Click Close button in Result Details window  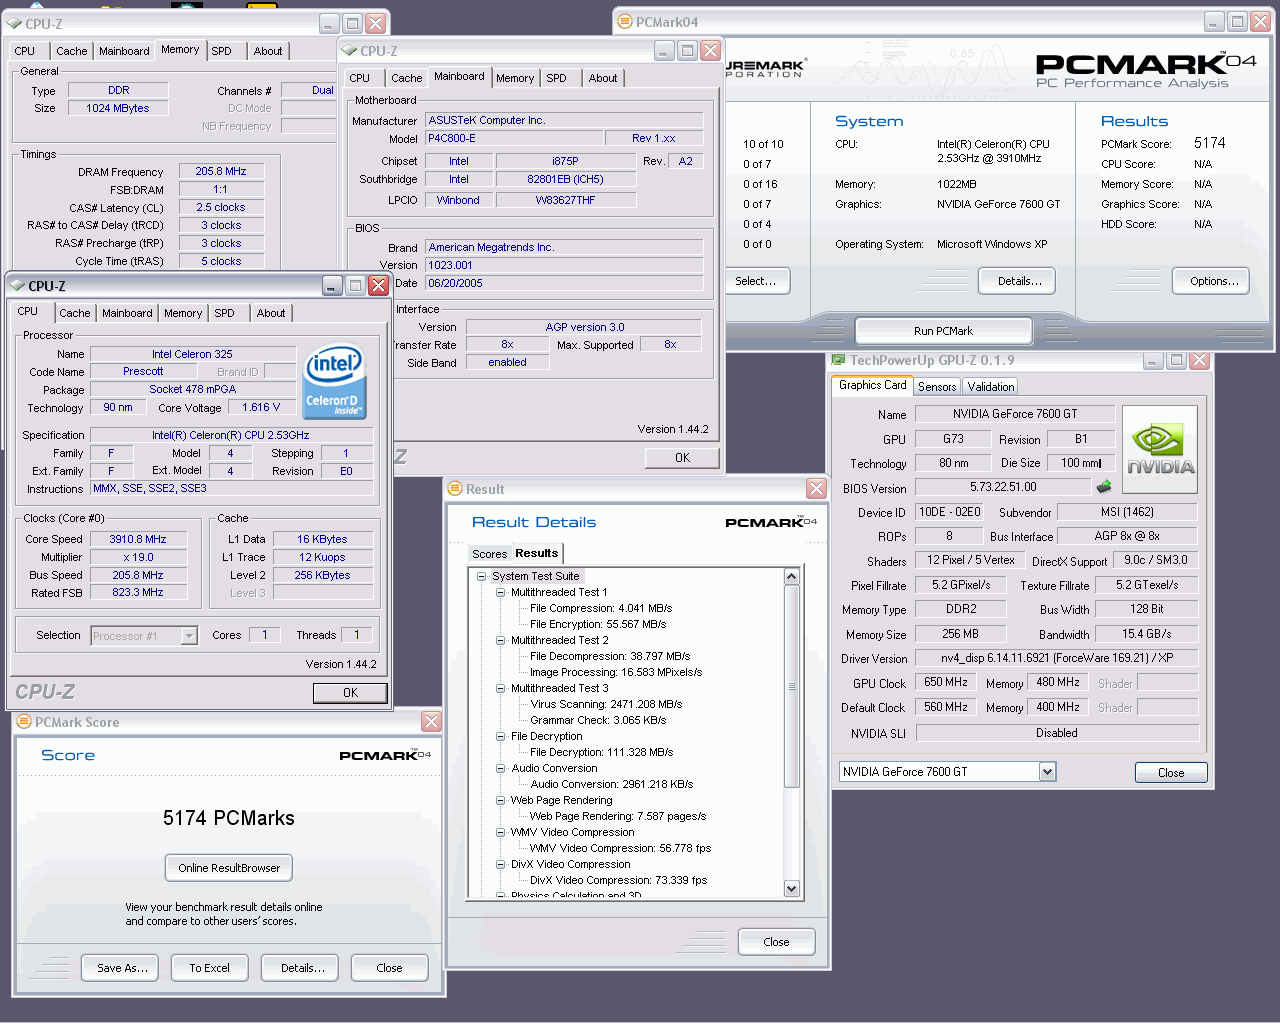point(776,942)
